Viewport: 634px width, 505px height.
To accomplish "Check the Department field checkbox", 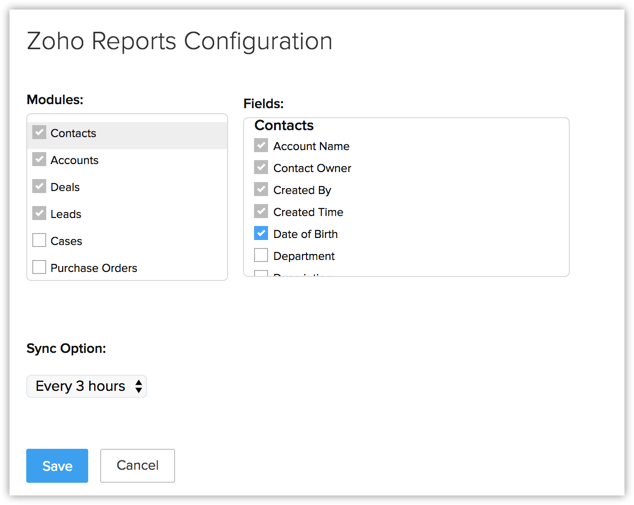I will 261,256.
